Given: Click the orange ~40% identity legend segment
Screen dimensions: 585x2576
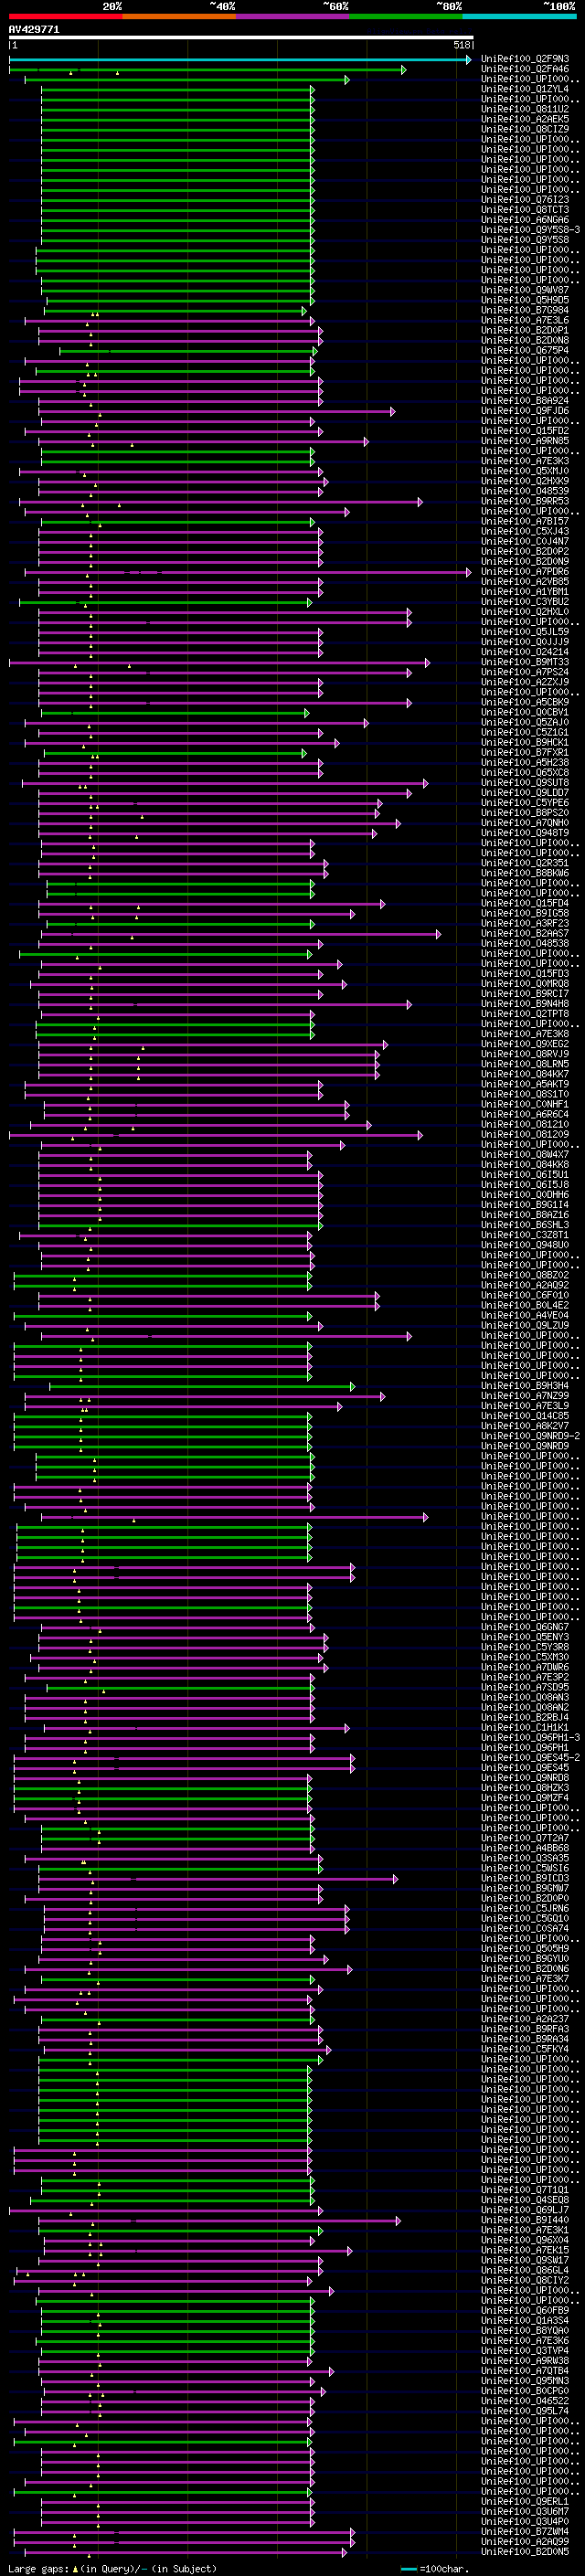Looking at the screenshot, I should (x=179, y=16).
